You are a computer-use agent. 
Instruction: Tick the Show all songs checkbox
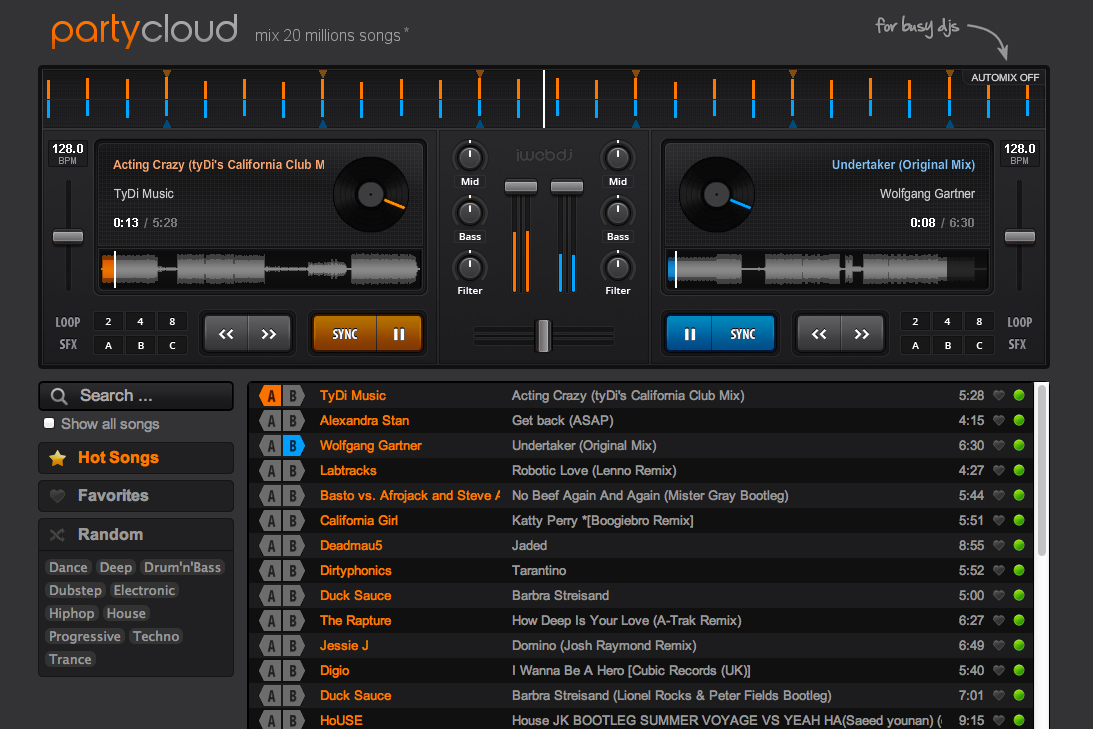(x=49, y=423)
